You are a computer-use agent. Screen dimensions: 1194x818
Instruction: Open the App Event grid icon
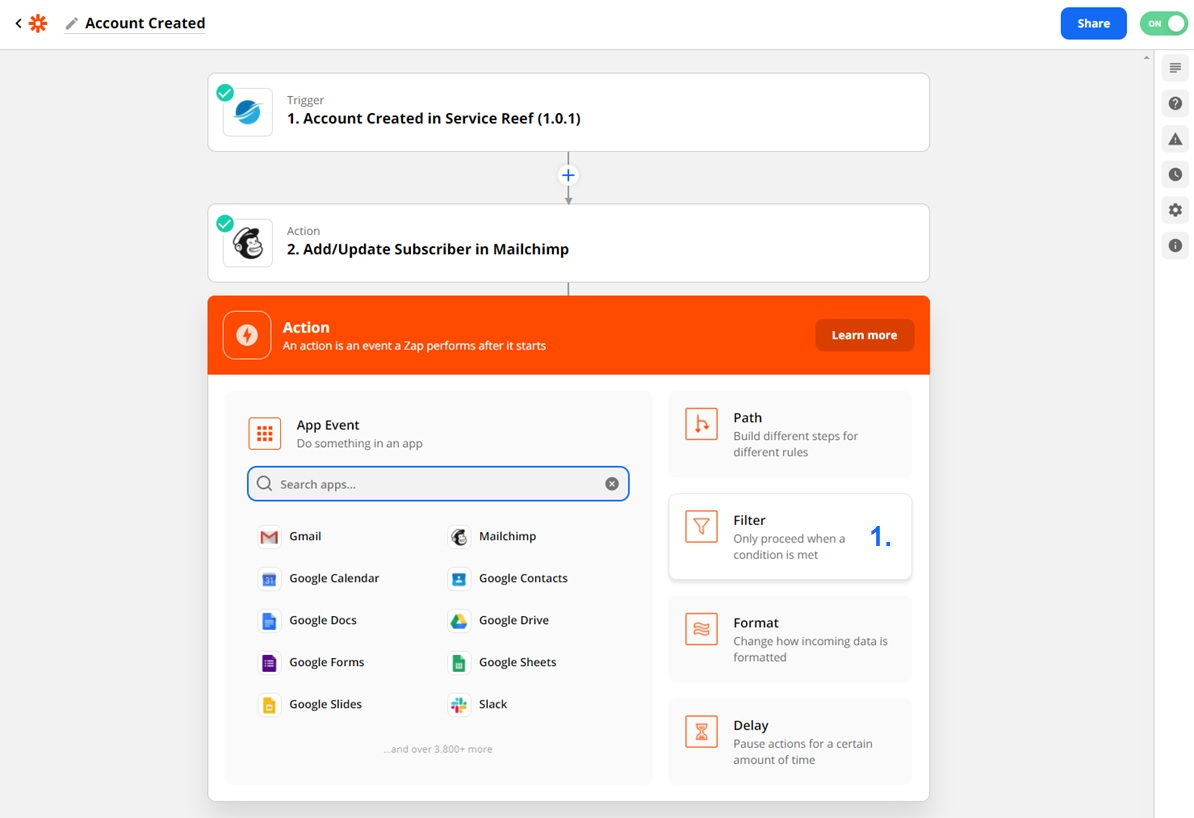pyautogui.click(x=264, y=433)
